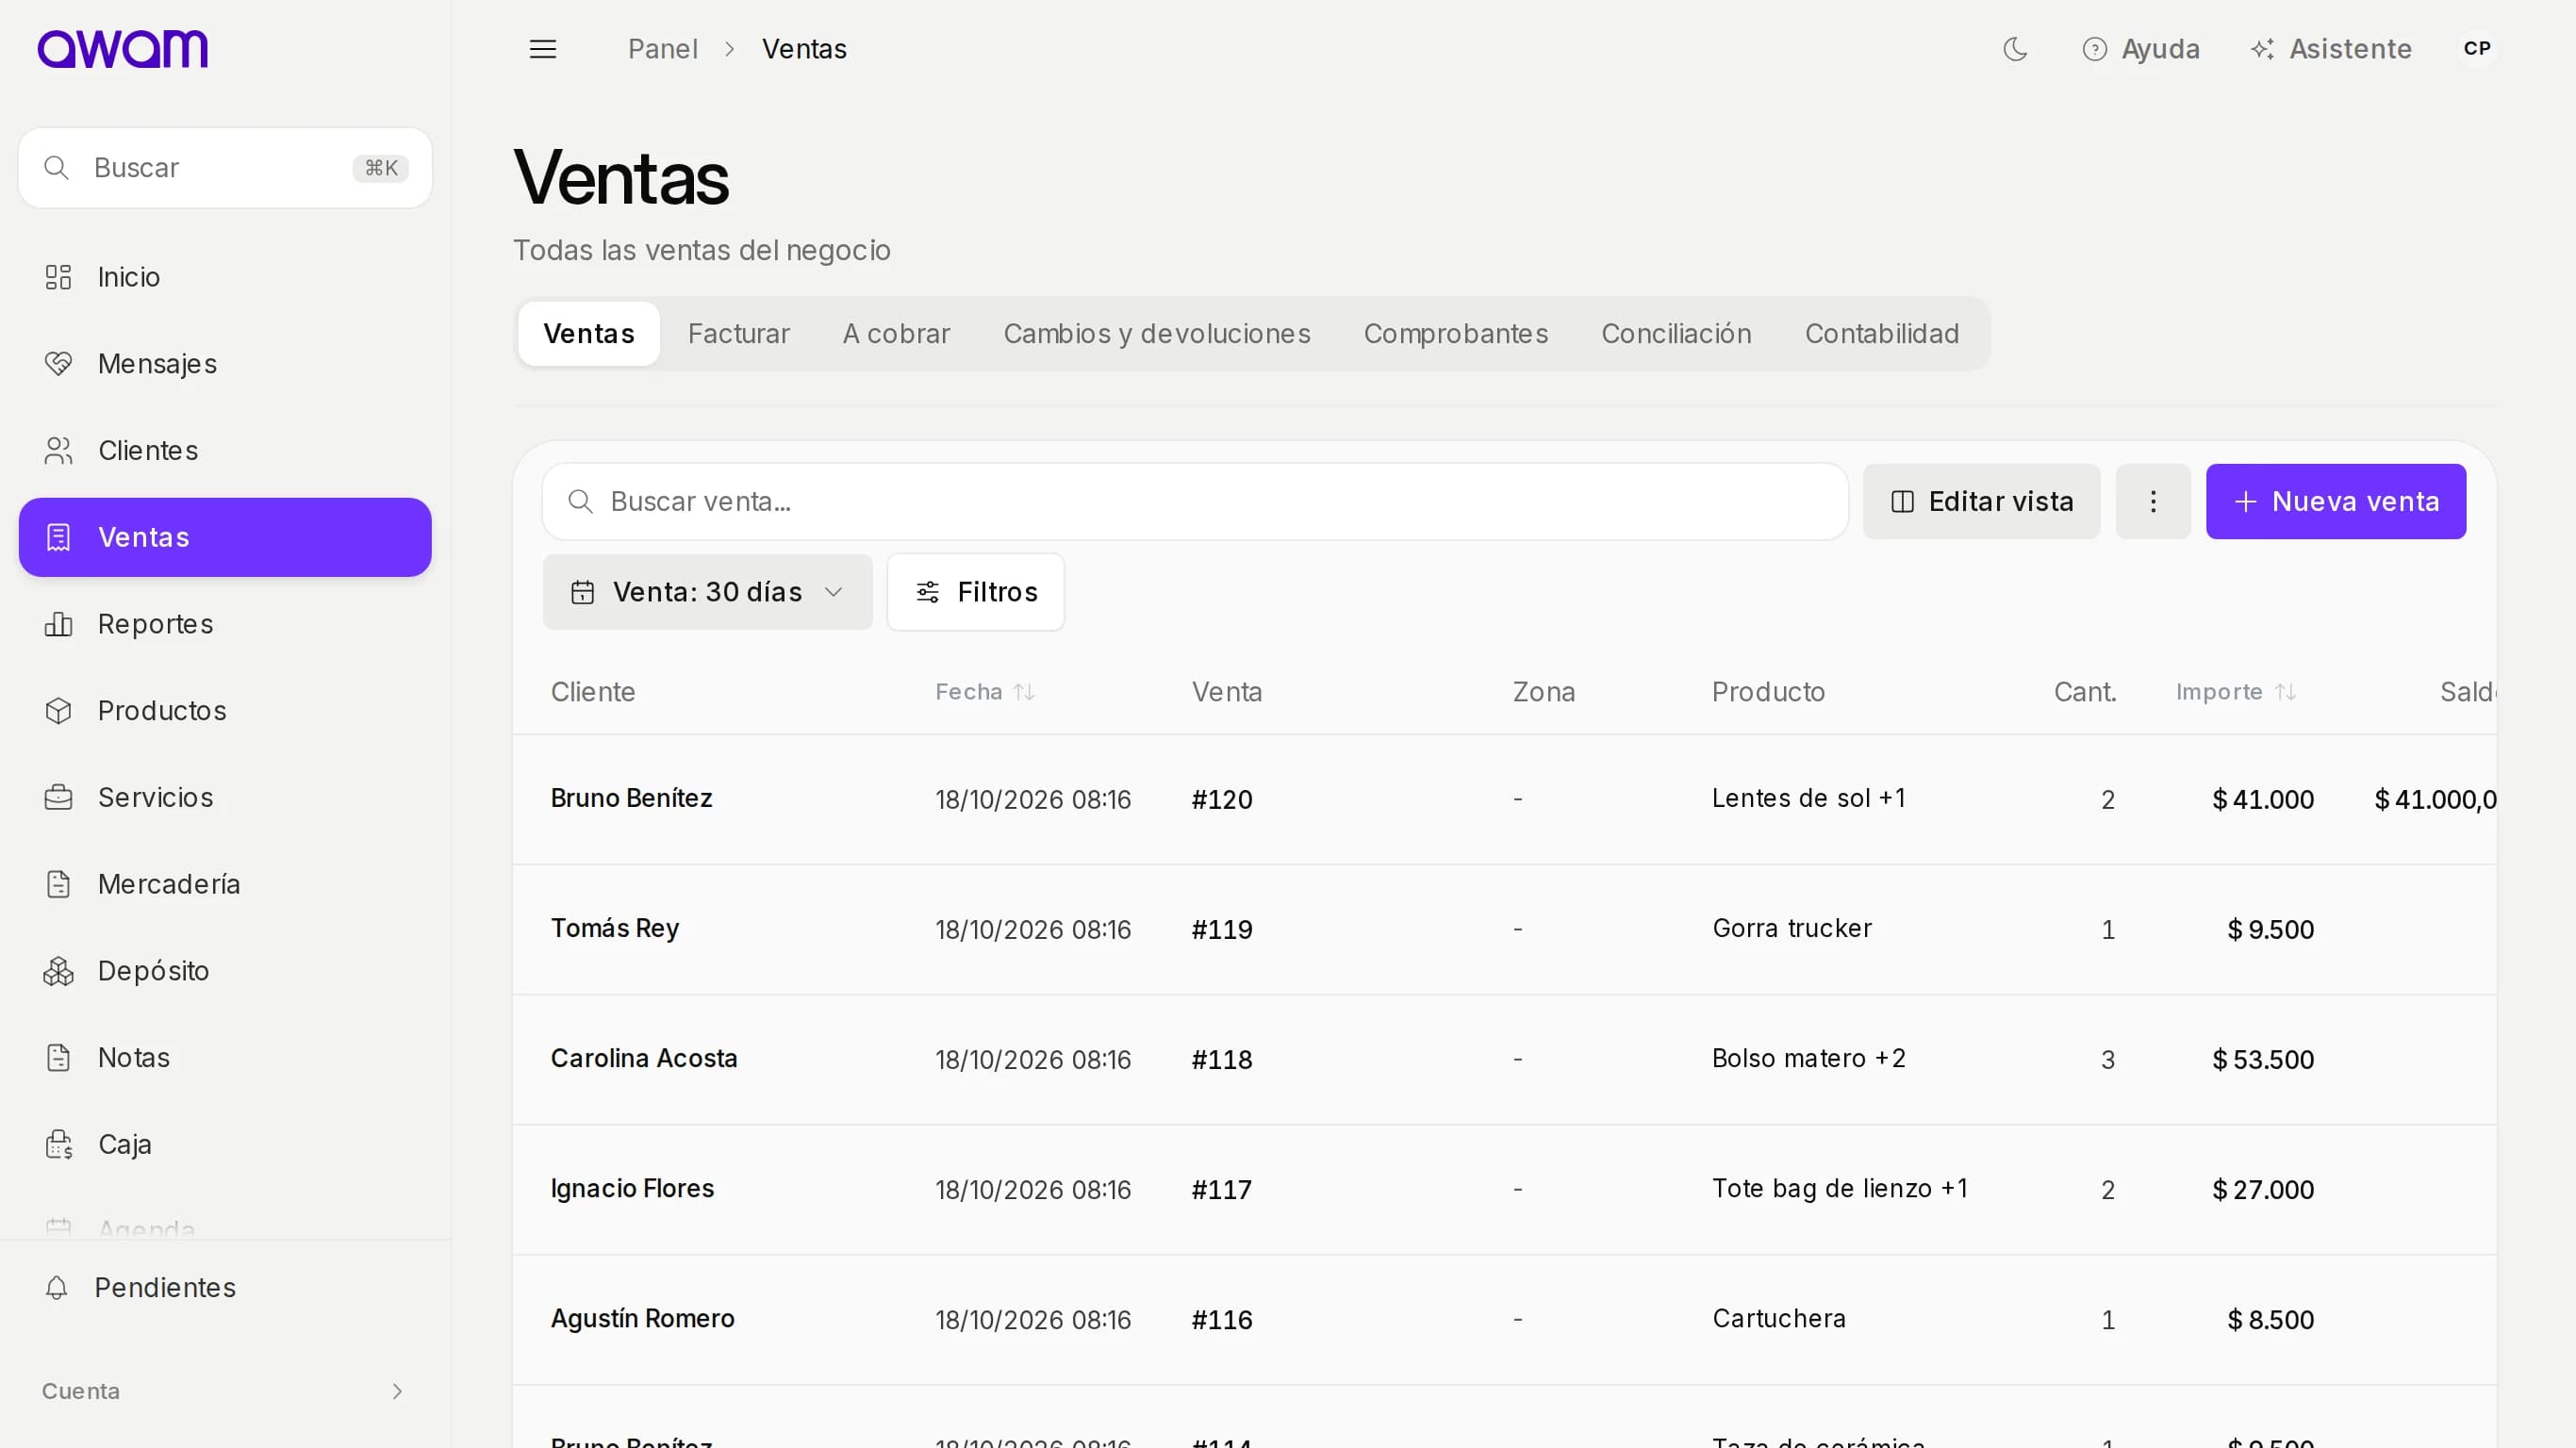Click Editar vista button
Image resolution: width=2576 pixels, height=1448 pixels.
click(1981, 502)
